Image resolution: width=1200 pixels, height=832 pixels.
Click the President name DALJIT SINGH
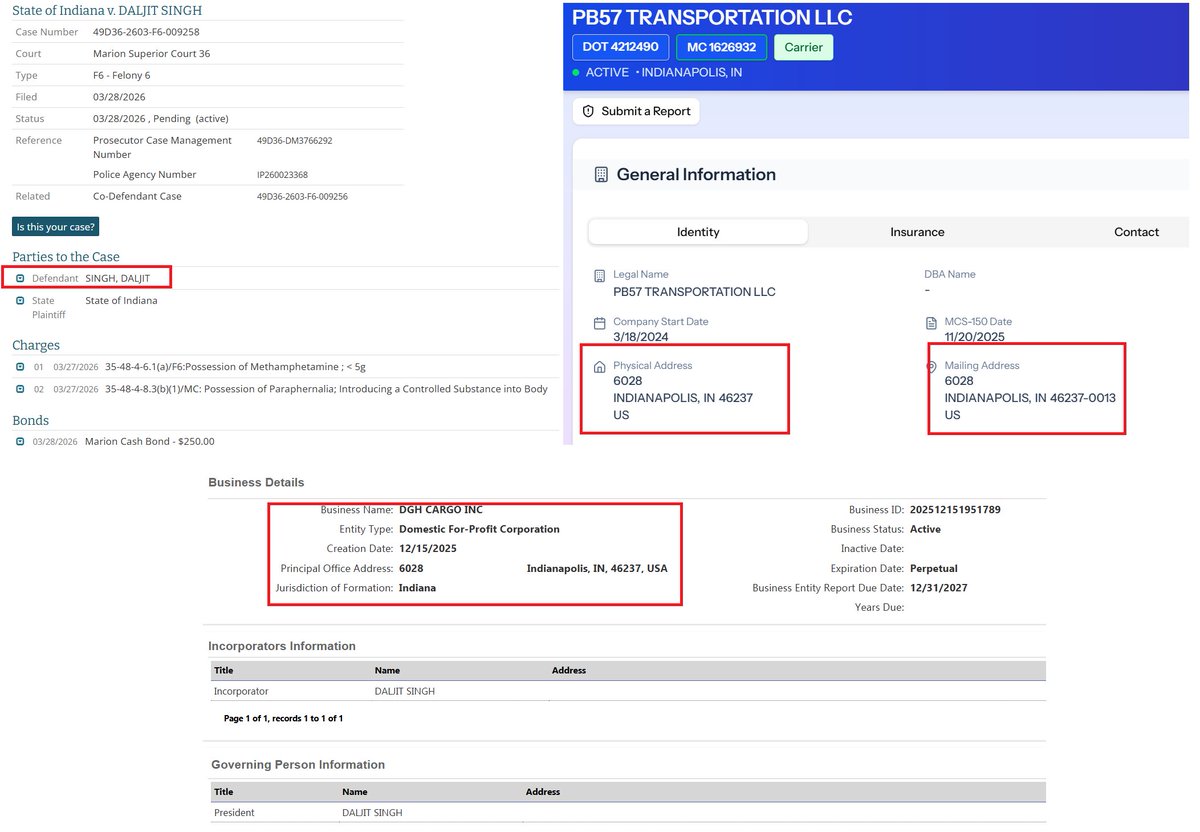click(x=372, y=813)
